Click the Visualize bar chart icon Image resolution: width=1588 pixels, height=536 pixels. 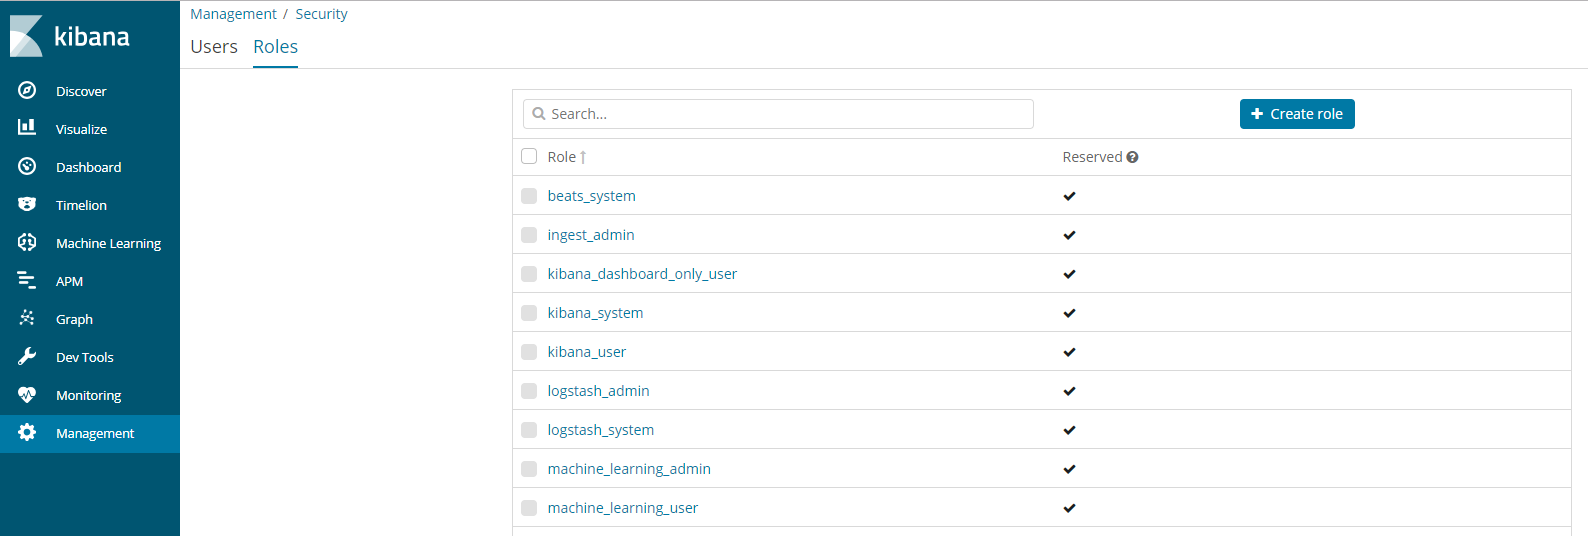point(27,128)
